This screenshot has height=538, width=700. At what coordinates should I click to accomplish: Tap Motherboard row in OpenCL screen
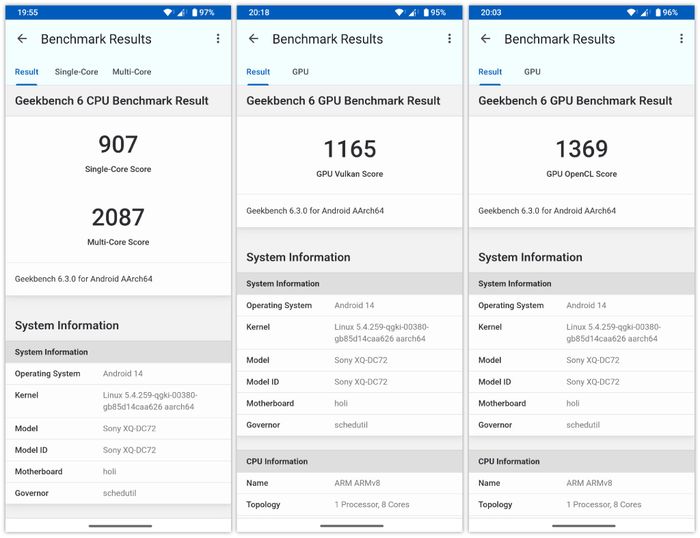(x=582, y=403)
